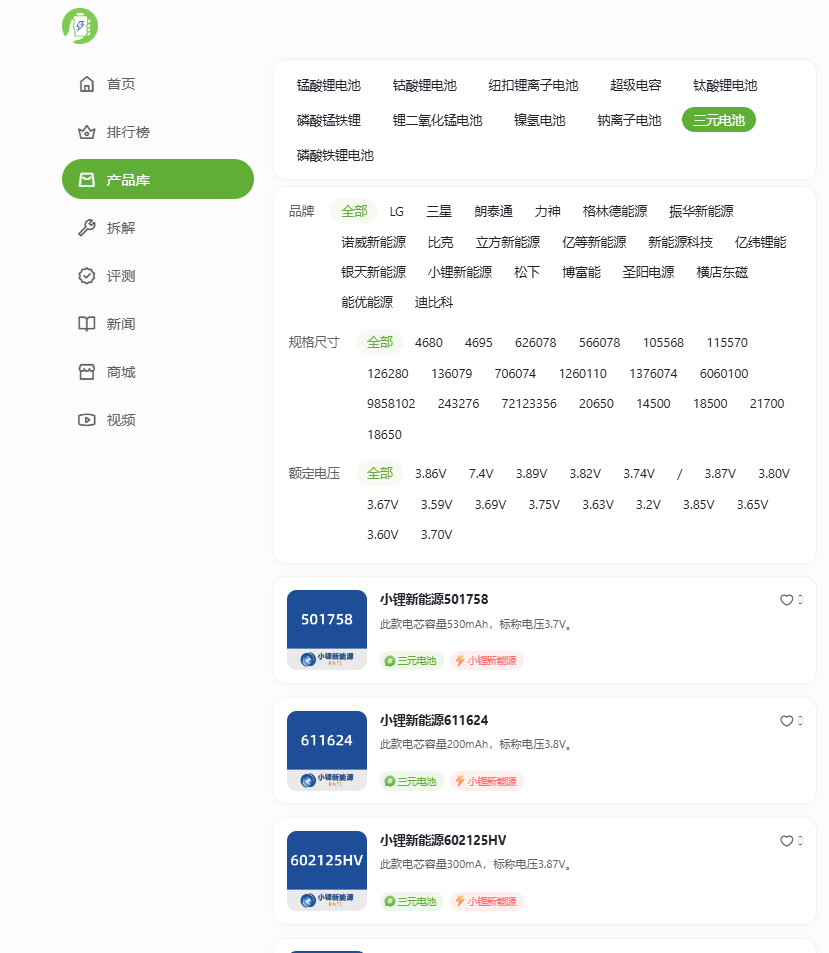This screenshot has height=953, width=829.
Task: Select 全部 in the 额定电压 filter
Action: coord(380,473)
